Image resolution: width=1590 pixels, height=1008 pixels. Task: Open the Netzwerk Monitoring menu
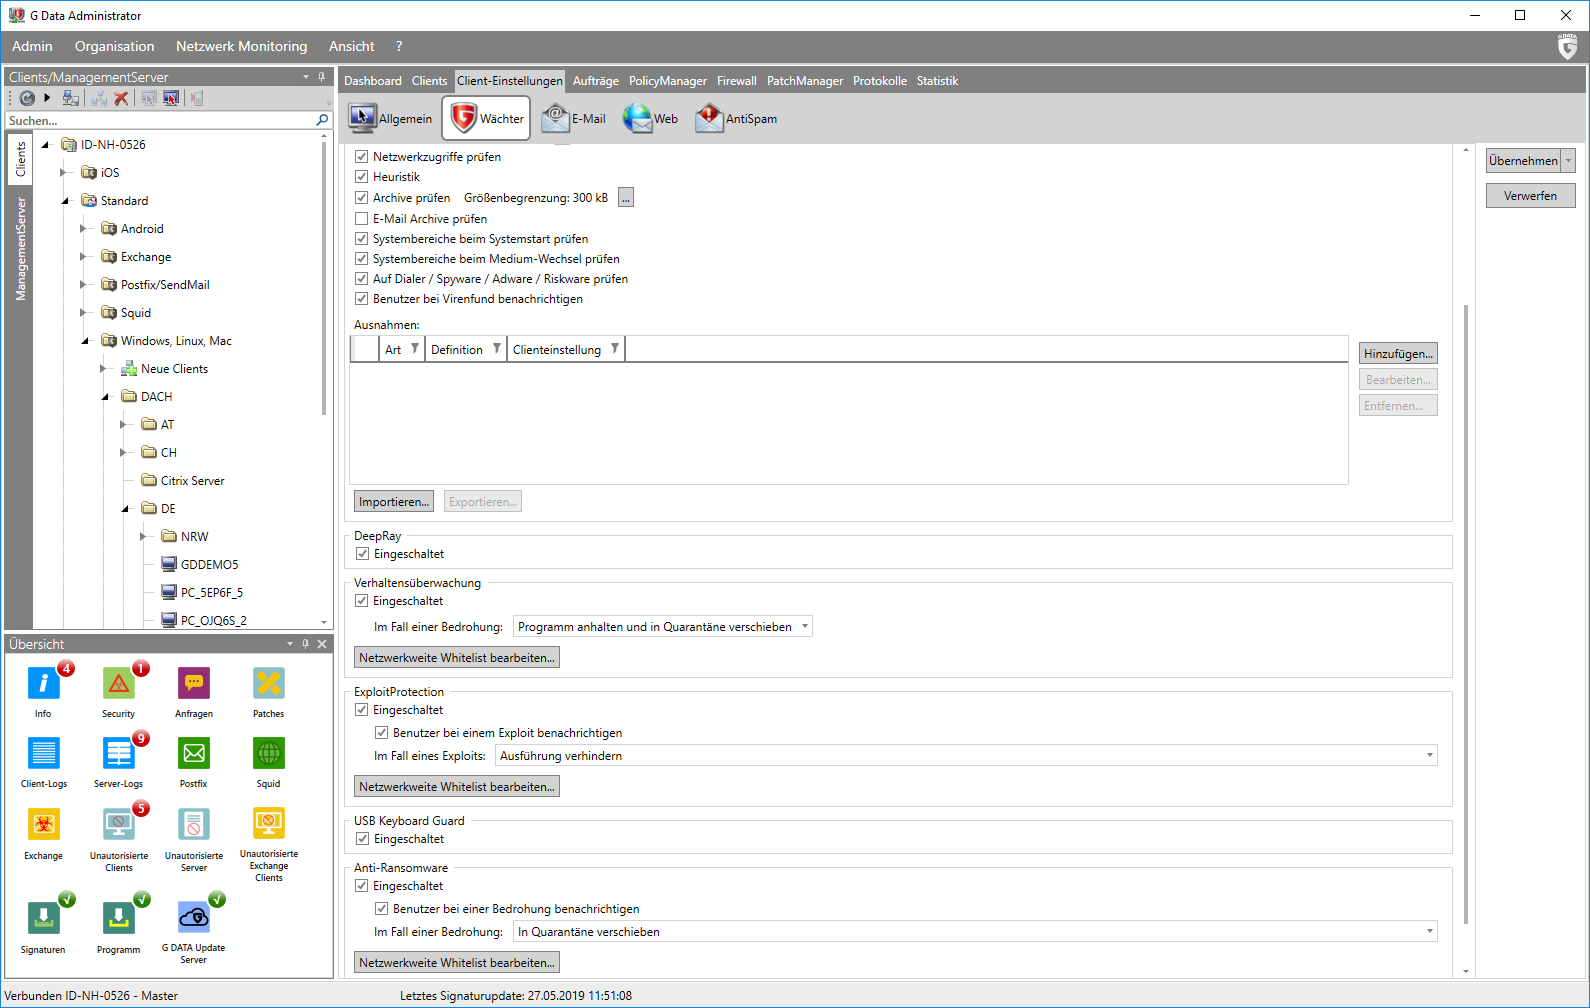tap(241, 46)
